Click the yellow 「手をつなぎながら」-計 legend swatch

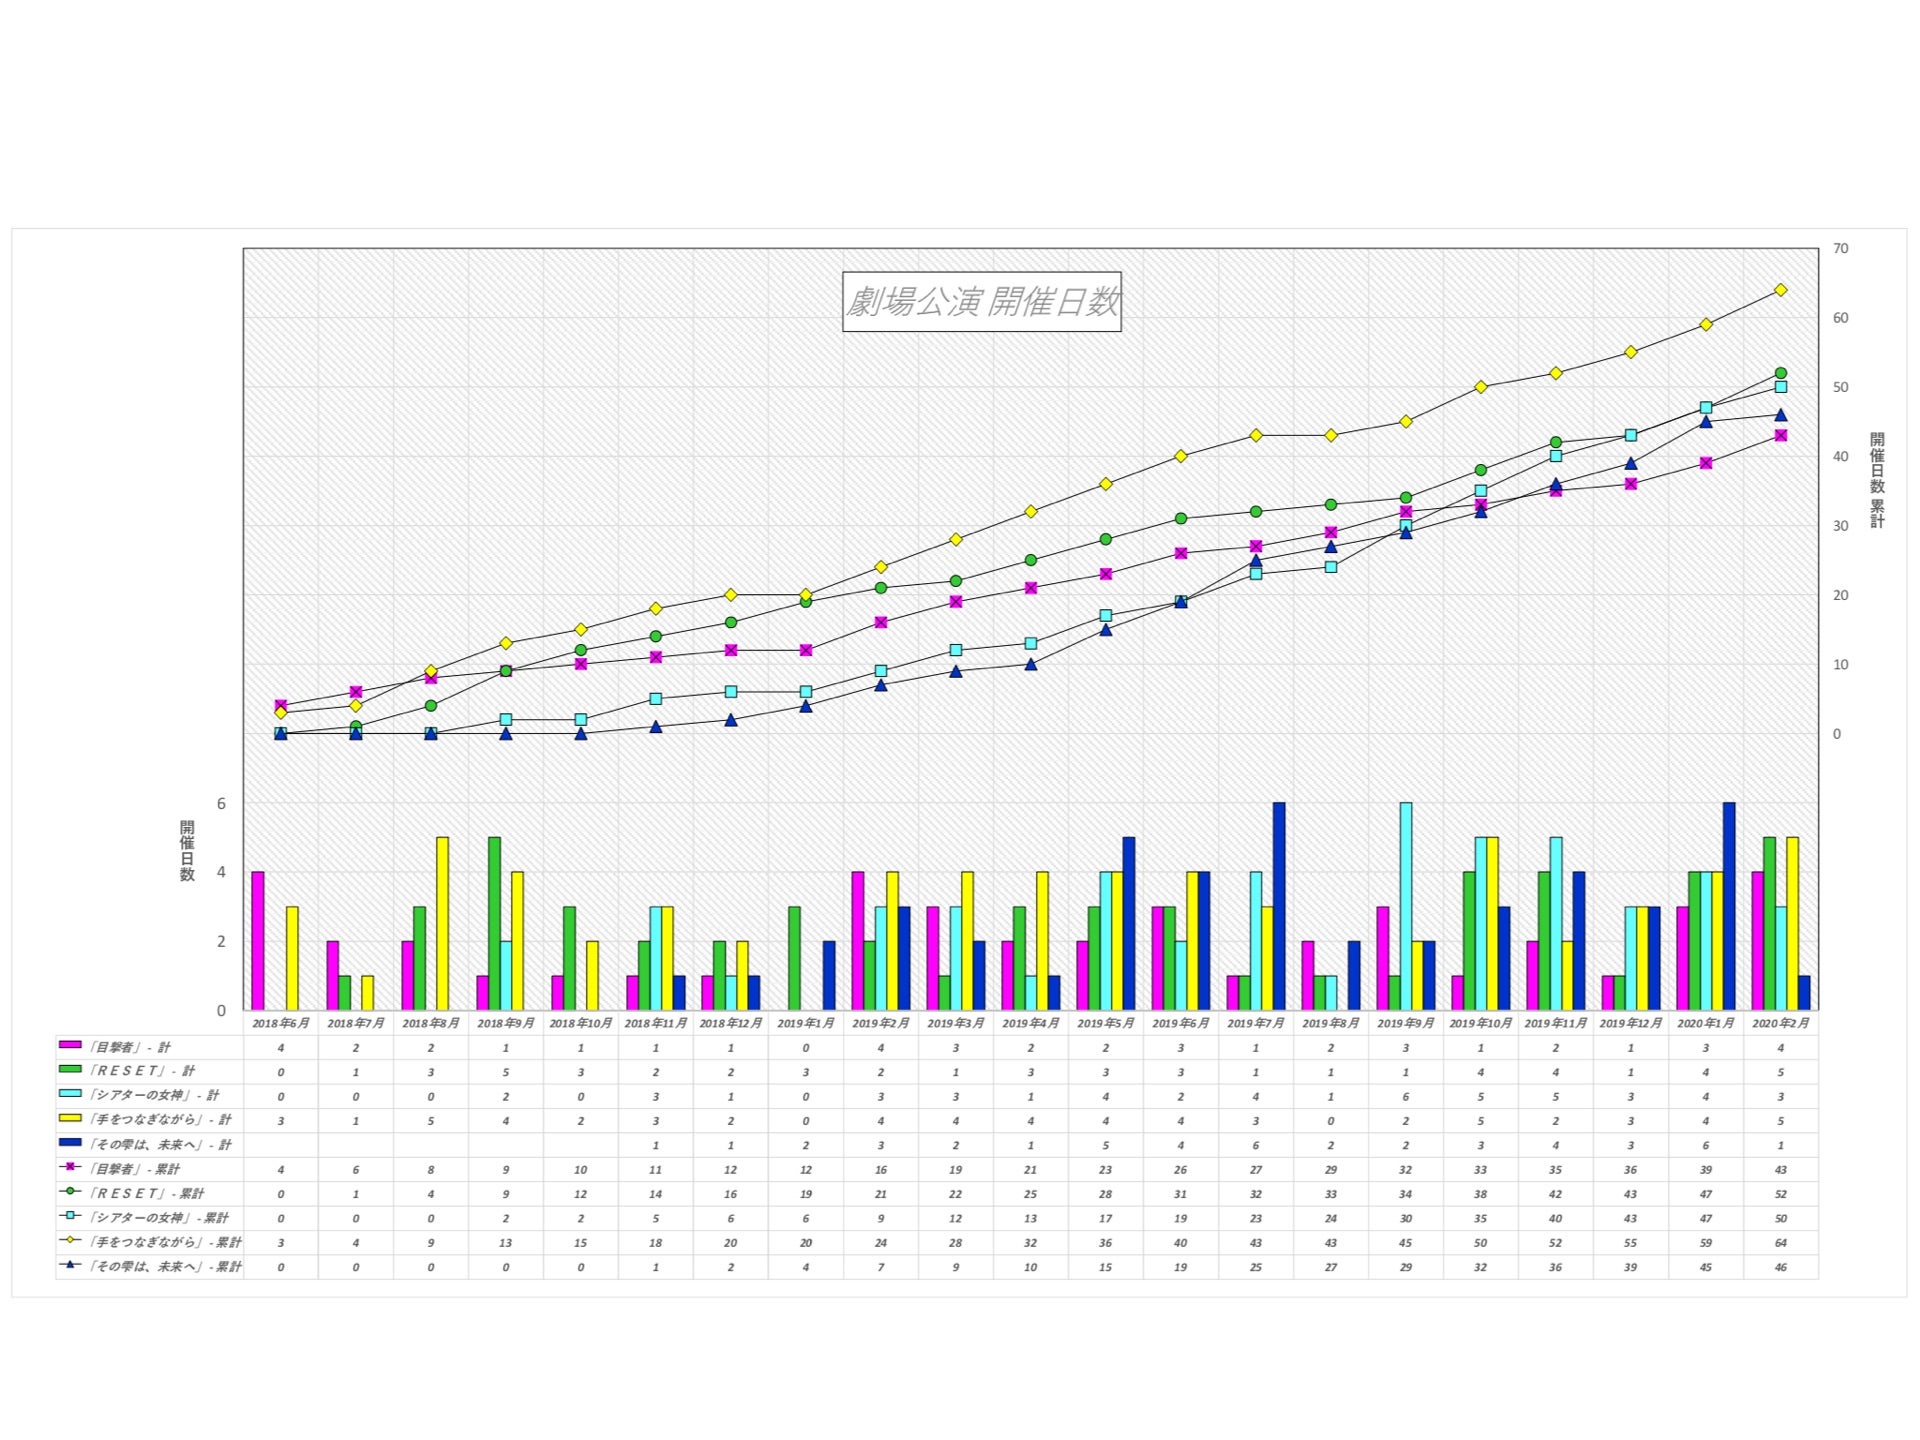70,1118
